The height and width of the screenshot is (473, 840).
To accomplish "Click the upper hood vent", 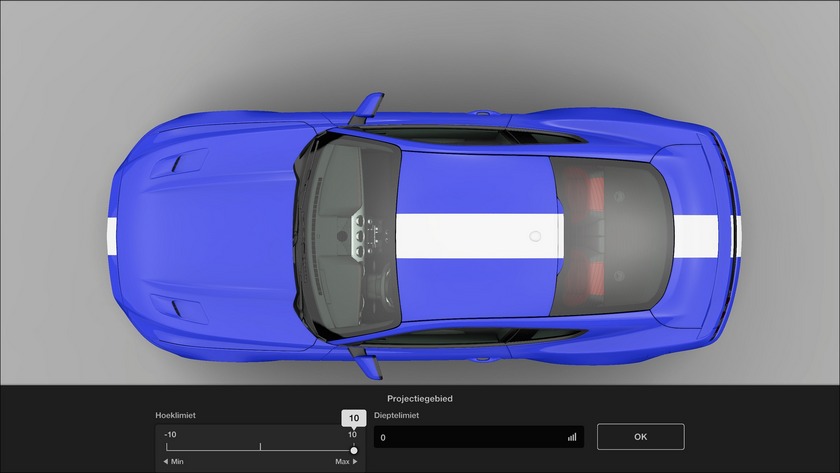I will tap(186, 162).
